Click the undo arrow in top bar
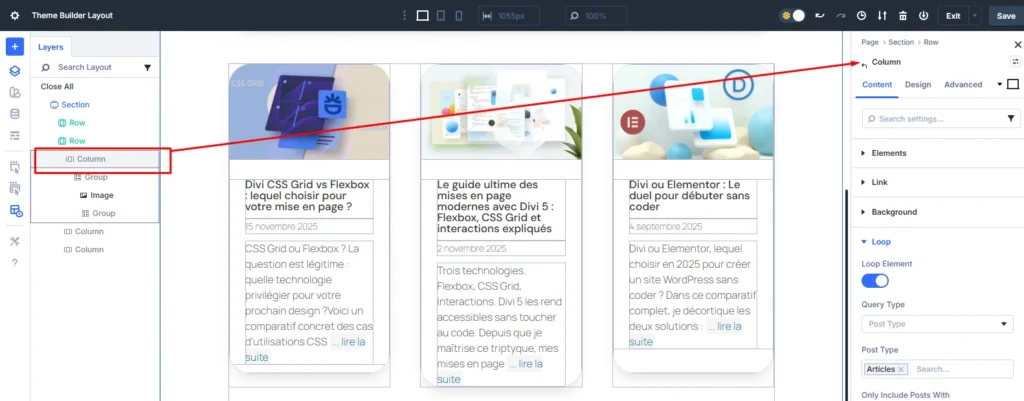The width and height of the screenshot is (1024, 401). pos(820,16)
